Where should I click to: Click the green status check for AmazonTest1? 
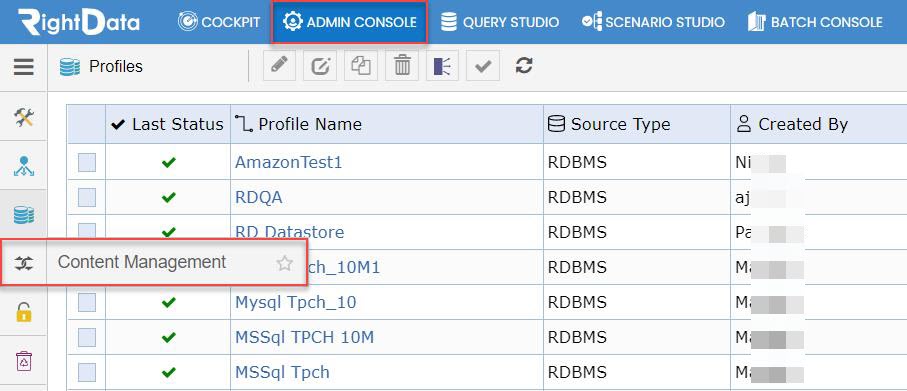[x=168, y=163]
